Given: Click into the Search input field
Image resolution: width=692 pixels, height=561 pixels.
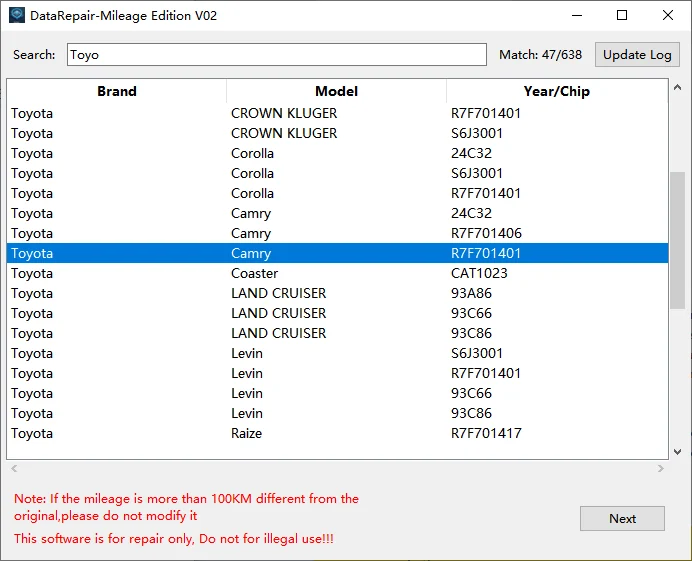Looking at the screenshot, I should [277, 55].
